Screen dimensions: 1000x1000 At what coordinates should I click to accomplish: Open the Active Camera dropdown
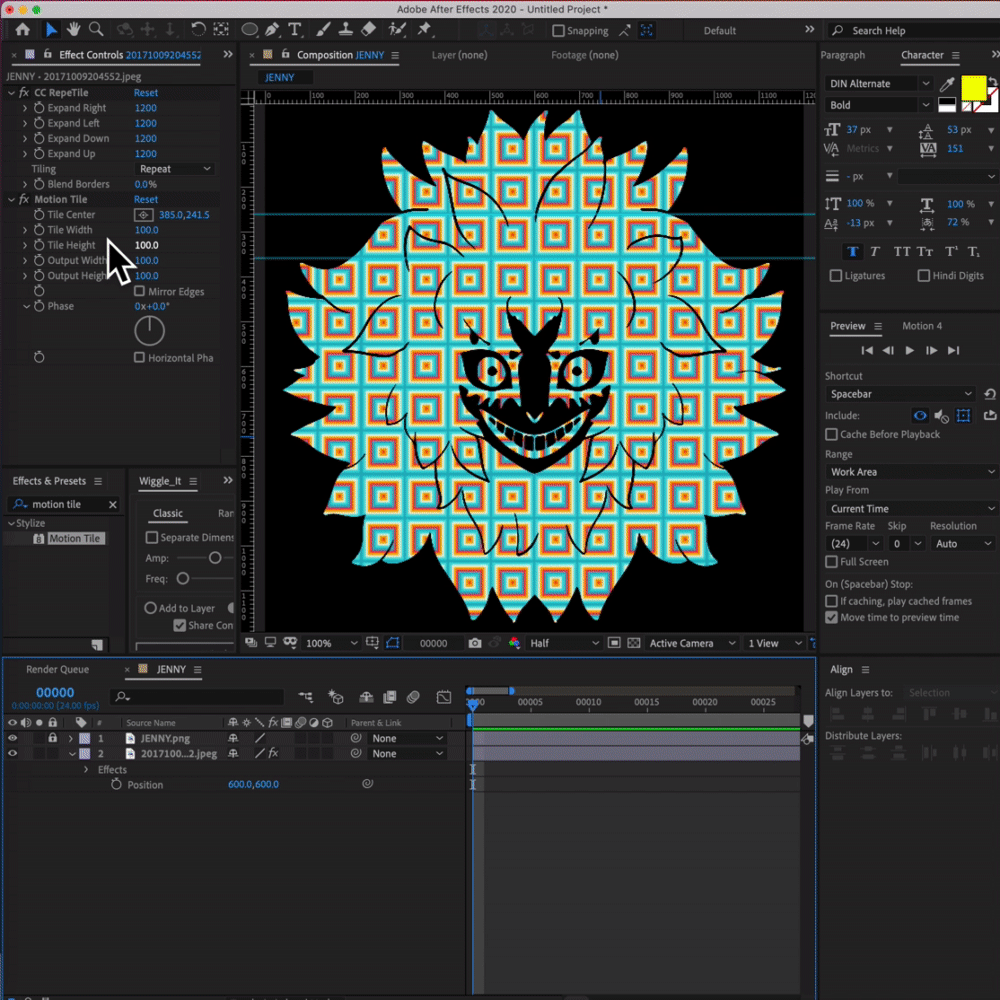click(x=692, y=643)
